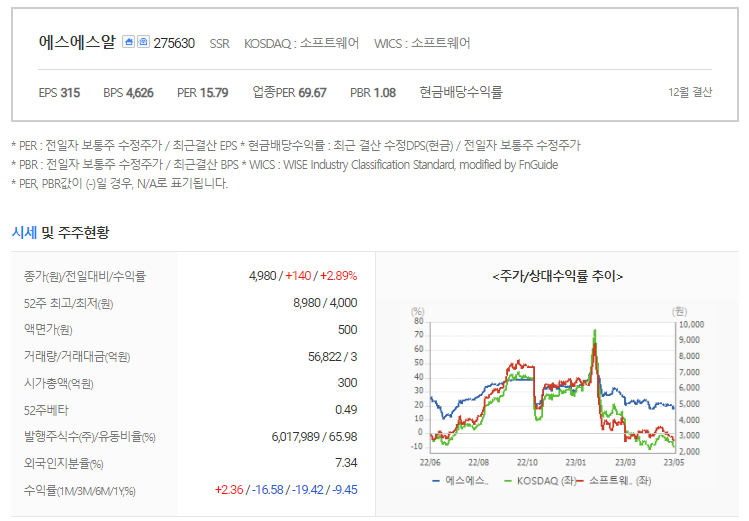Select the closing price 4,980
Screen dimensions: 749x521
262,276
